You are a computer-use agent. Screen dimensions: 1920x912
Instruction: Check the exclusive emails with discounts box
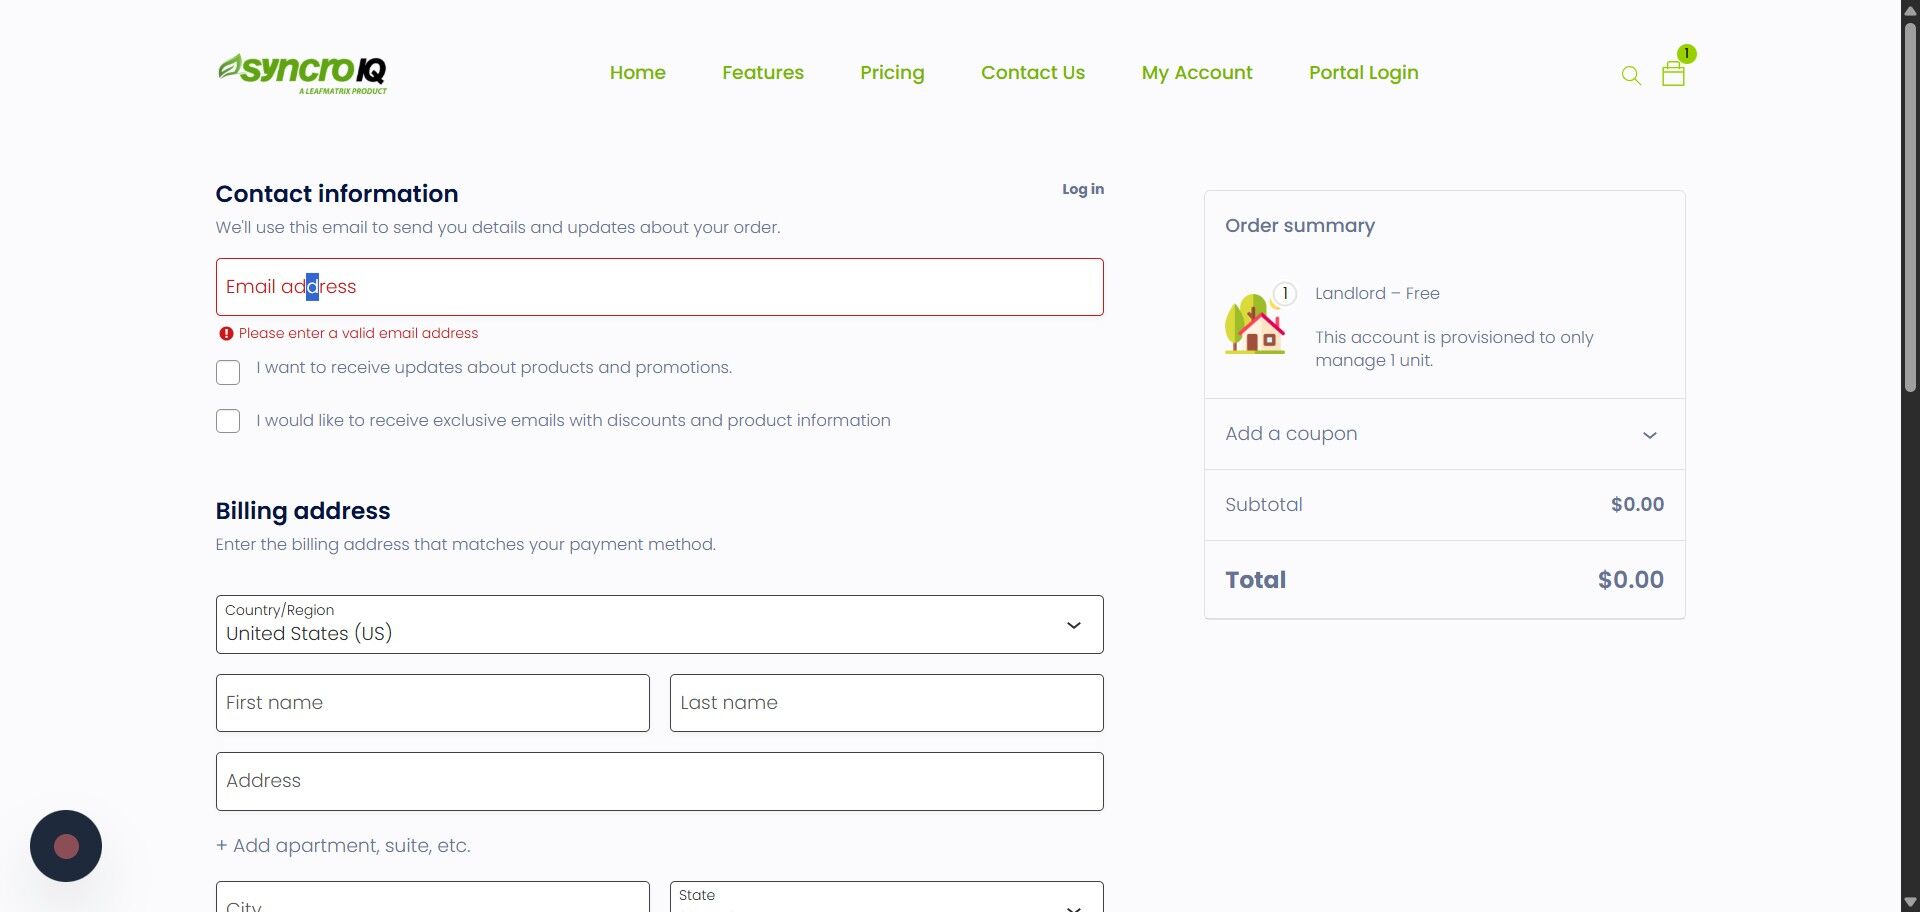[228, 421]
